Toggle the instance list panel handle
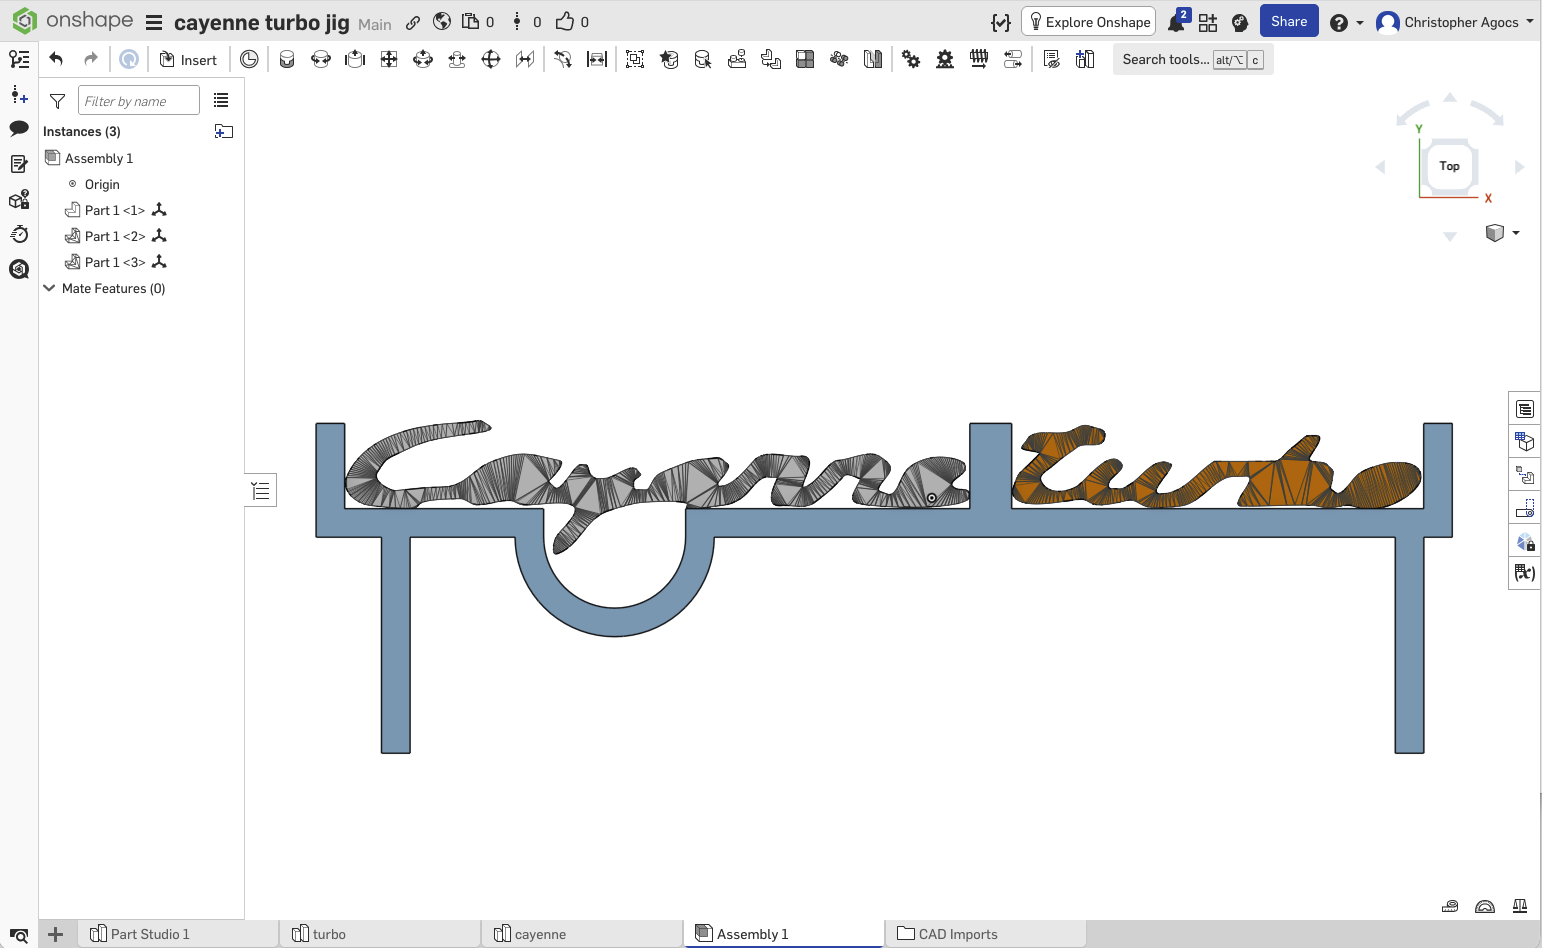Viewport: 1542px width, 948px height. click(x=261, y=490)
